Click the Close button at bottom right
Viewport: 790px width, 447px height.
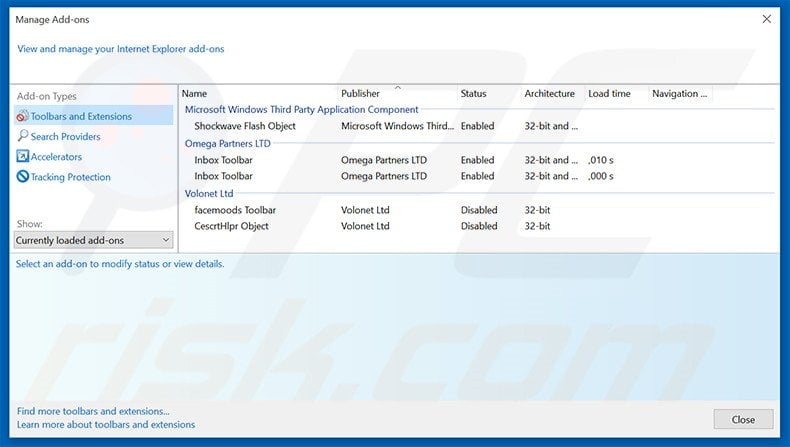pyautogui.click(x=743, y=419)
